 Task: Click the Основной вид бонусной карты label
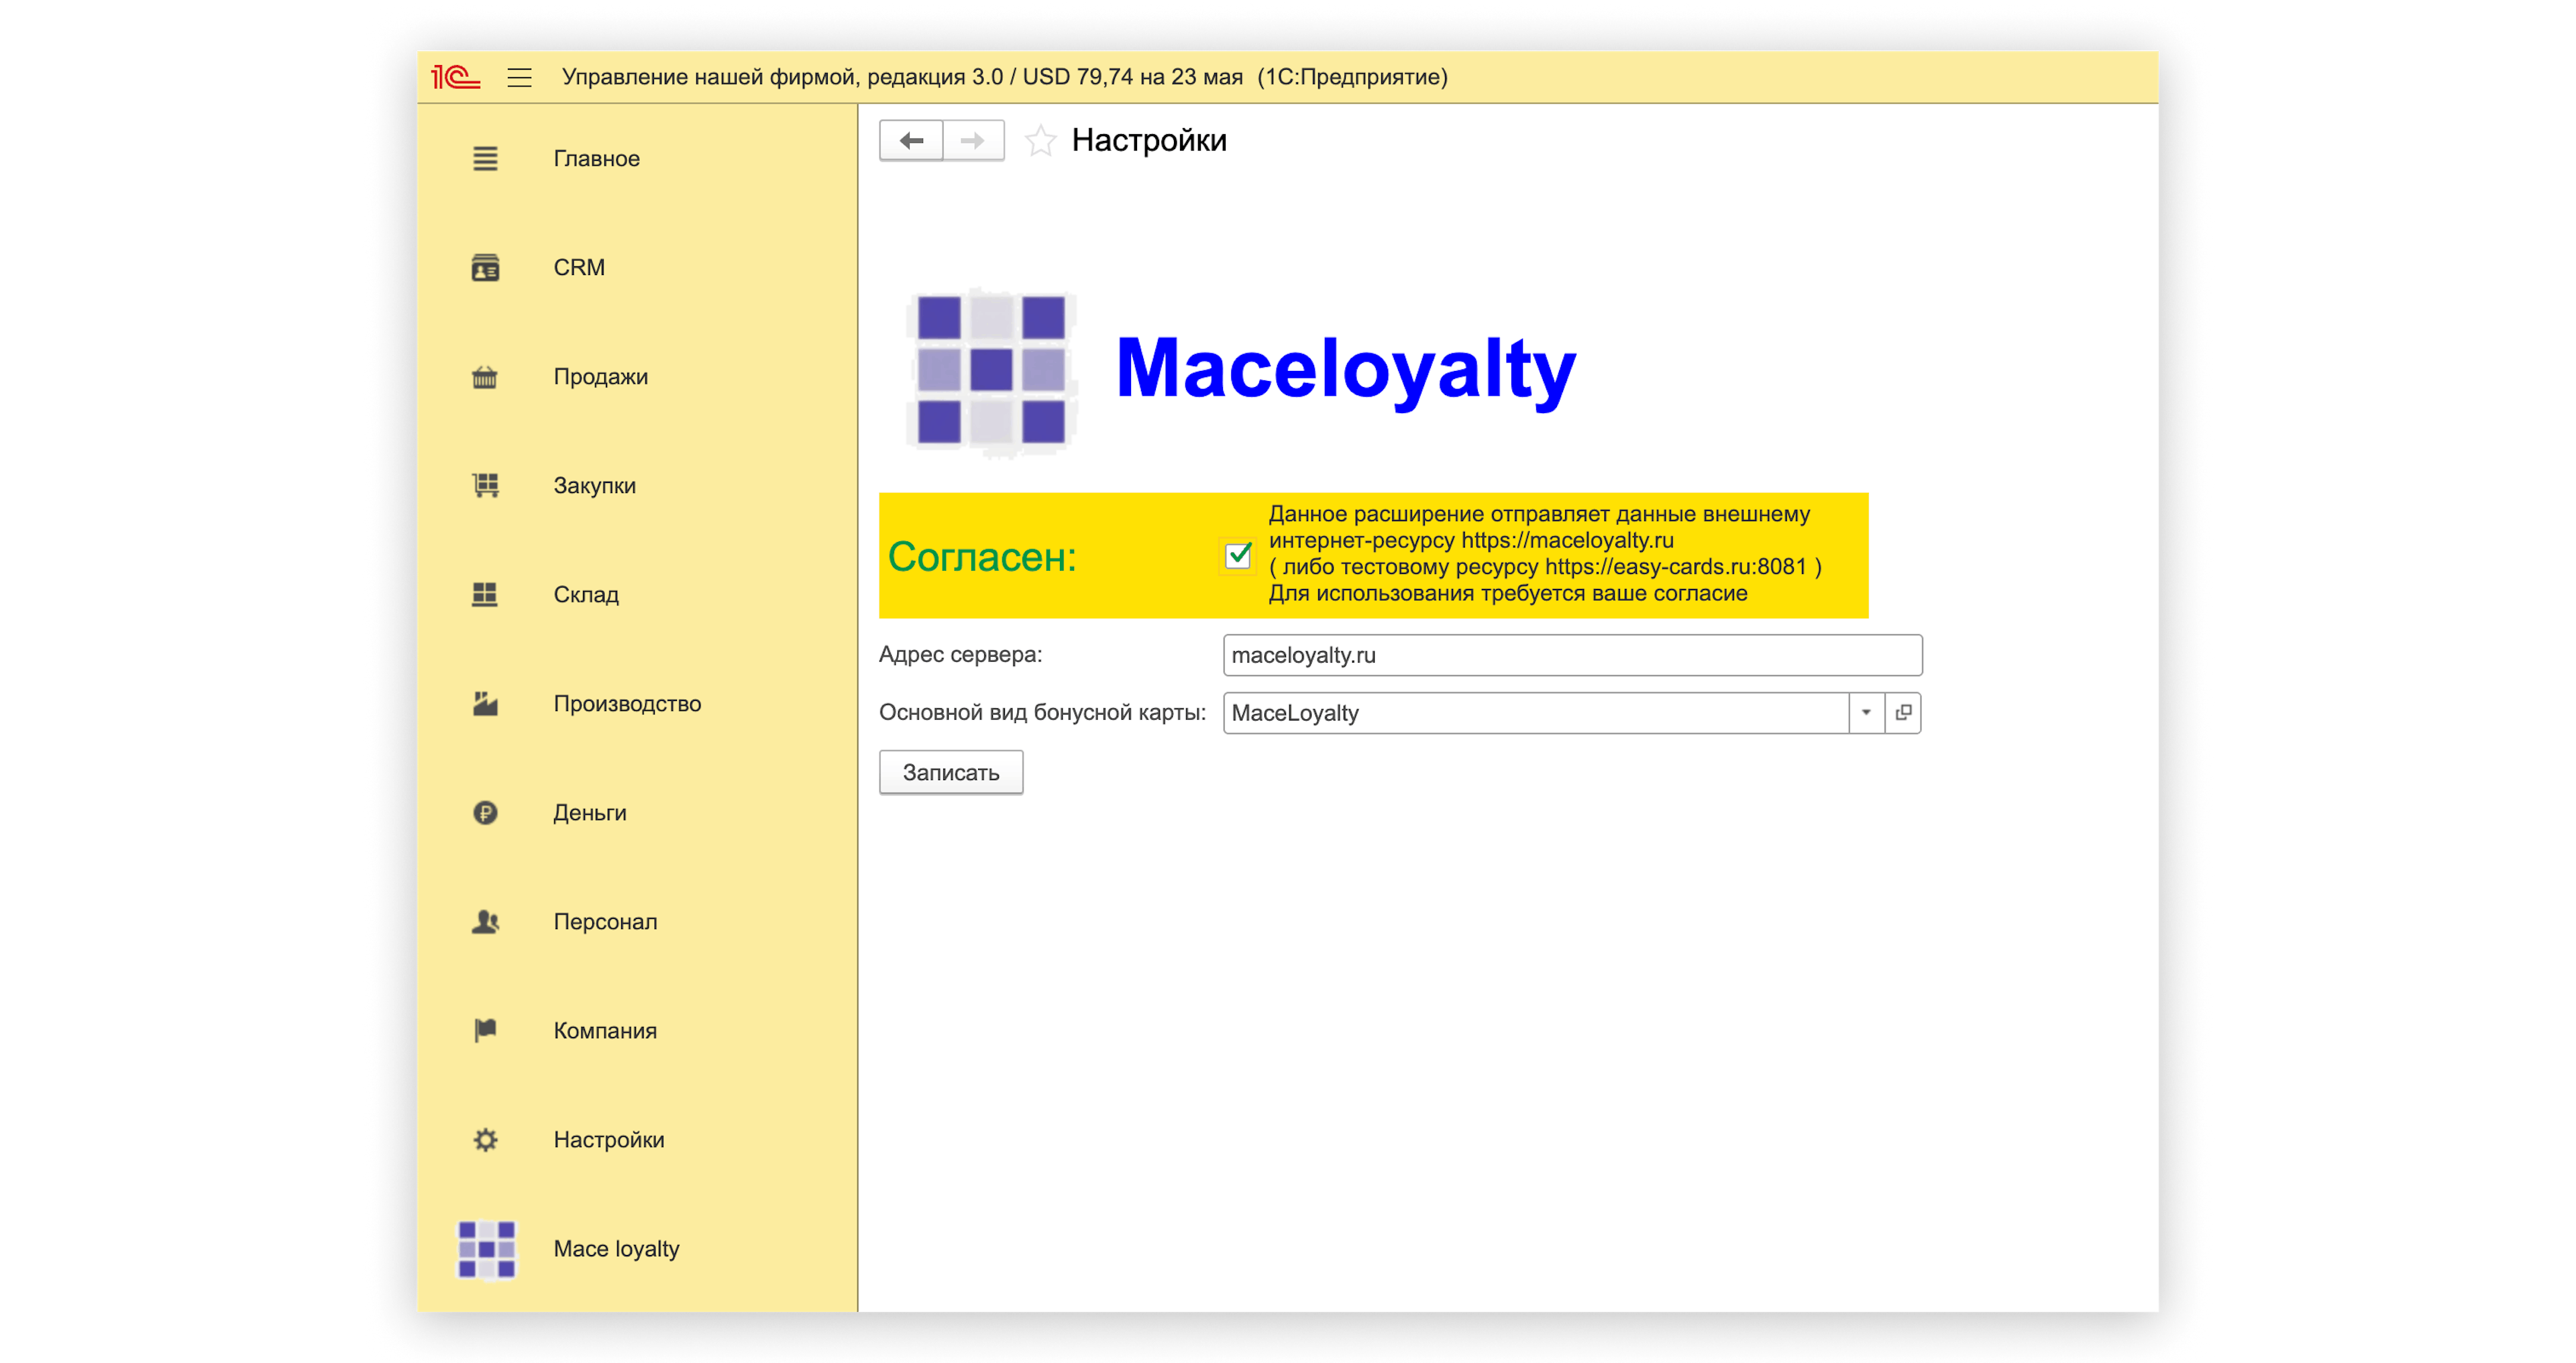point(1042,713)
